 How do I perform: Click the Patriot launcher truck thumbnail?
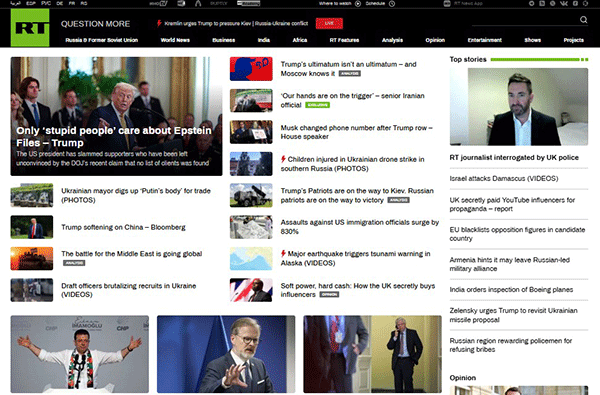pyautogui.click(x=251, y=195)
